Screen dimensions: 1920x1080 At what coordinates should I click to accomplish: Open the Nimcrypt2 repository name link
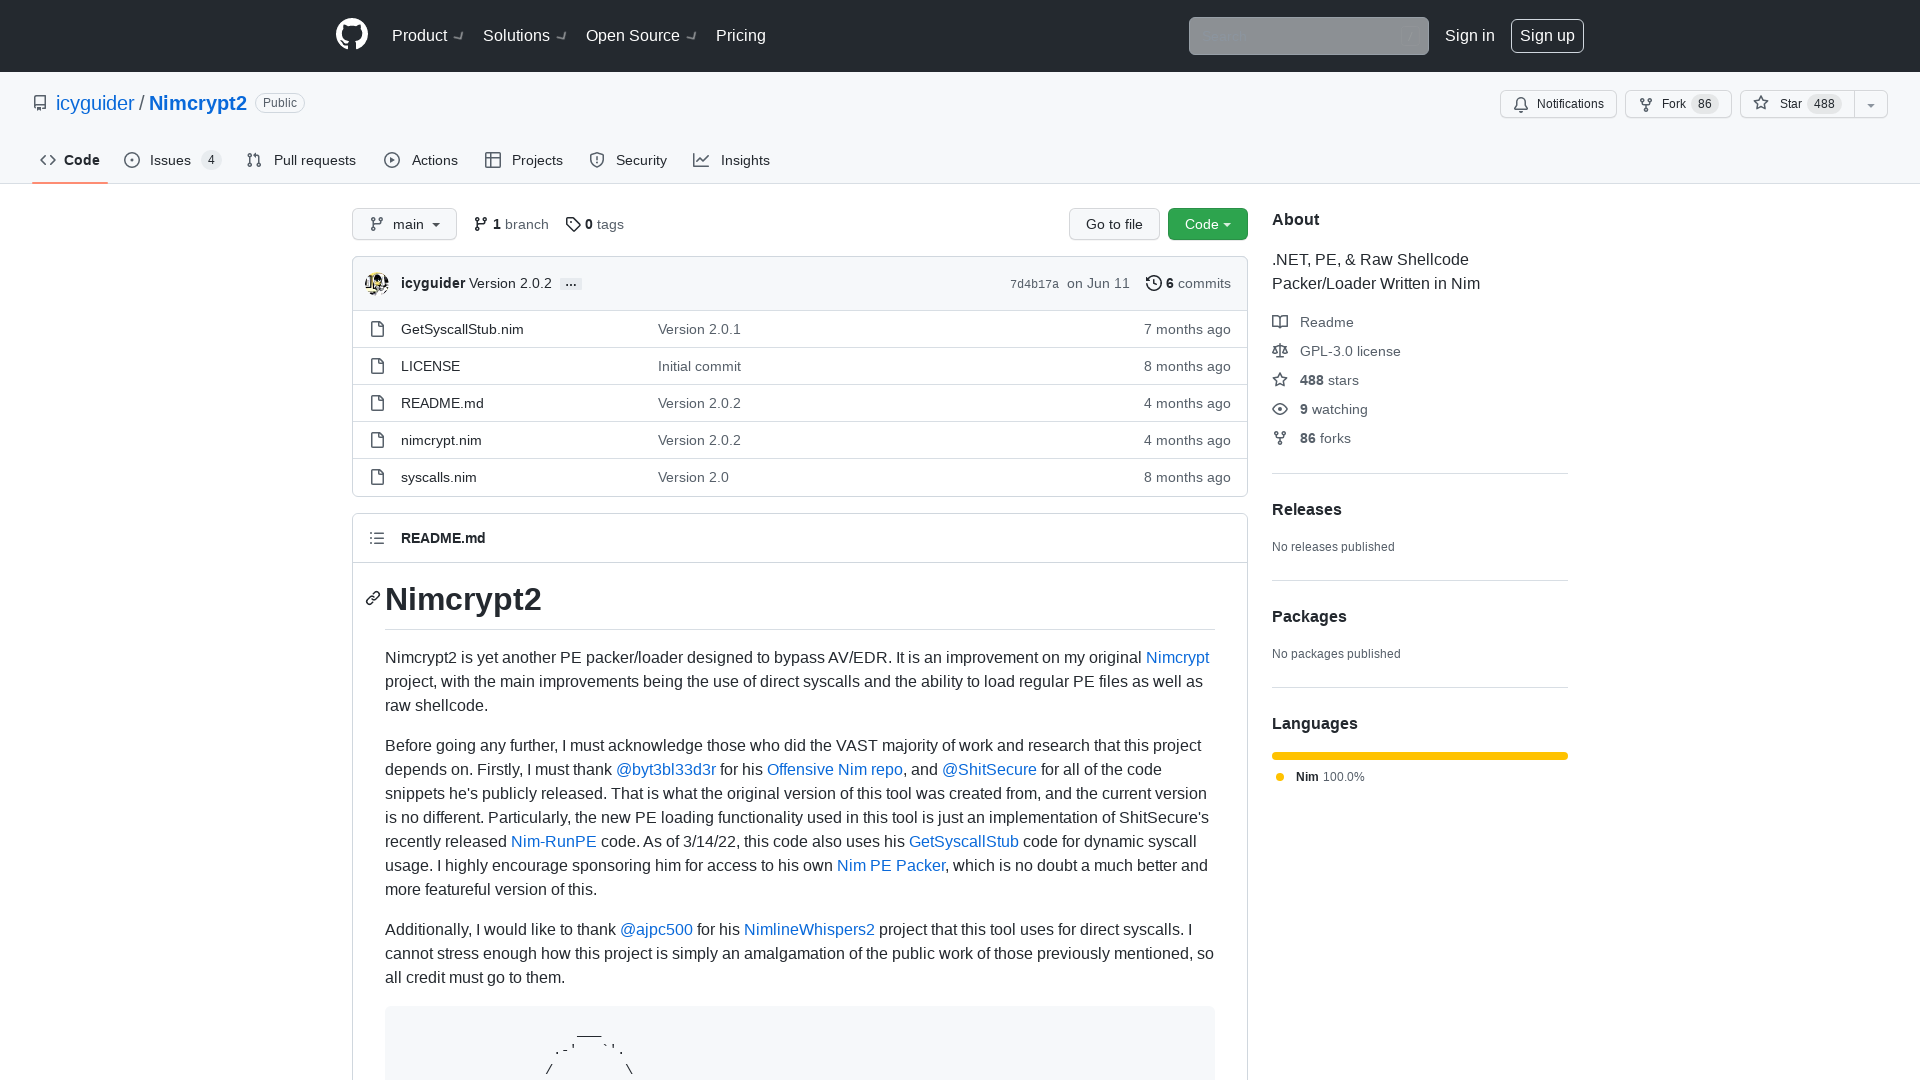click(x=198, y=103)
